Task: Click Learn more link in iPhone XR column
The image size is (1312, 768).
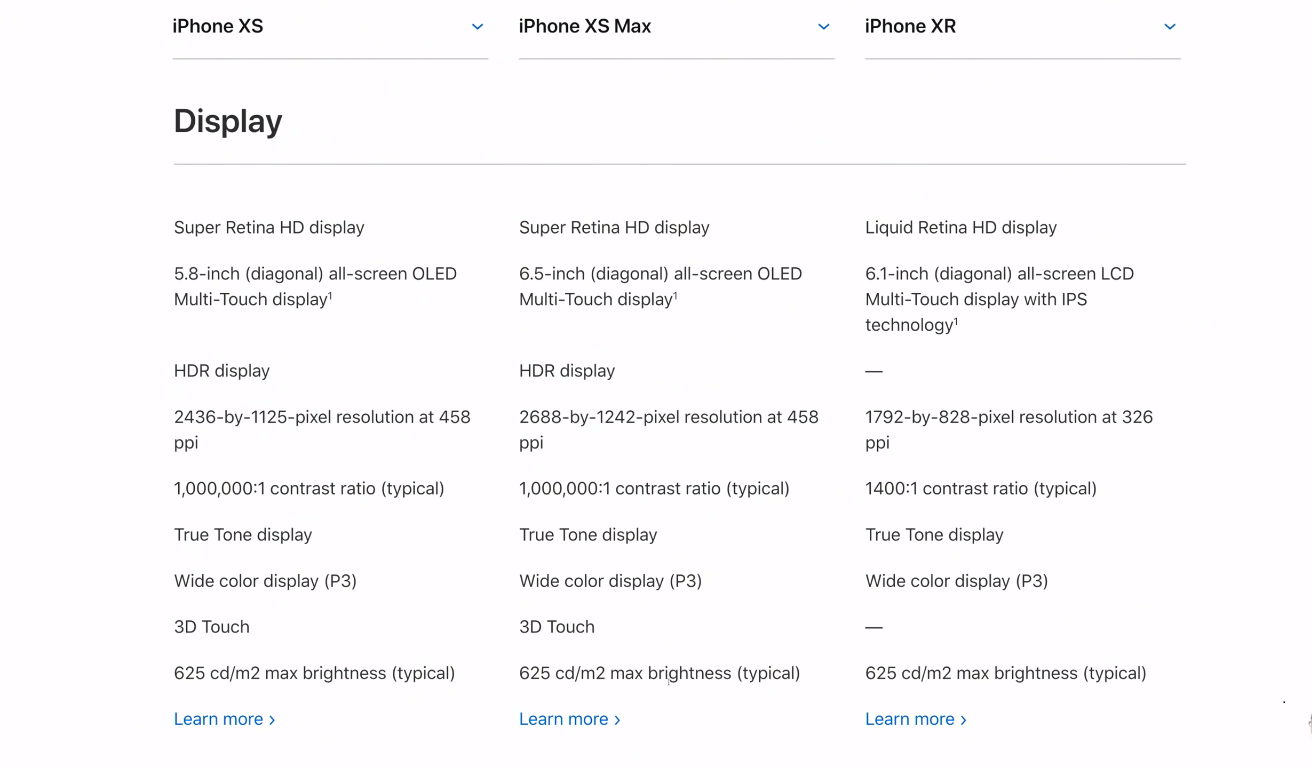Action: click(x=915, y=719)
